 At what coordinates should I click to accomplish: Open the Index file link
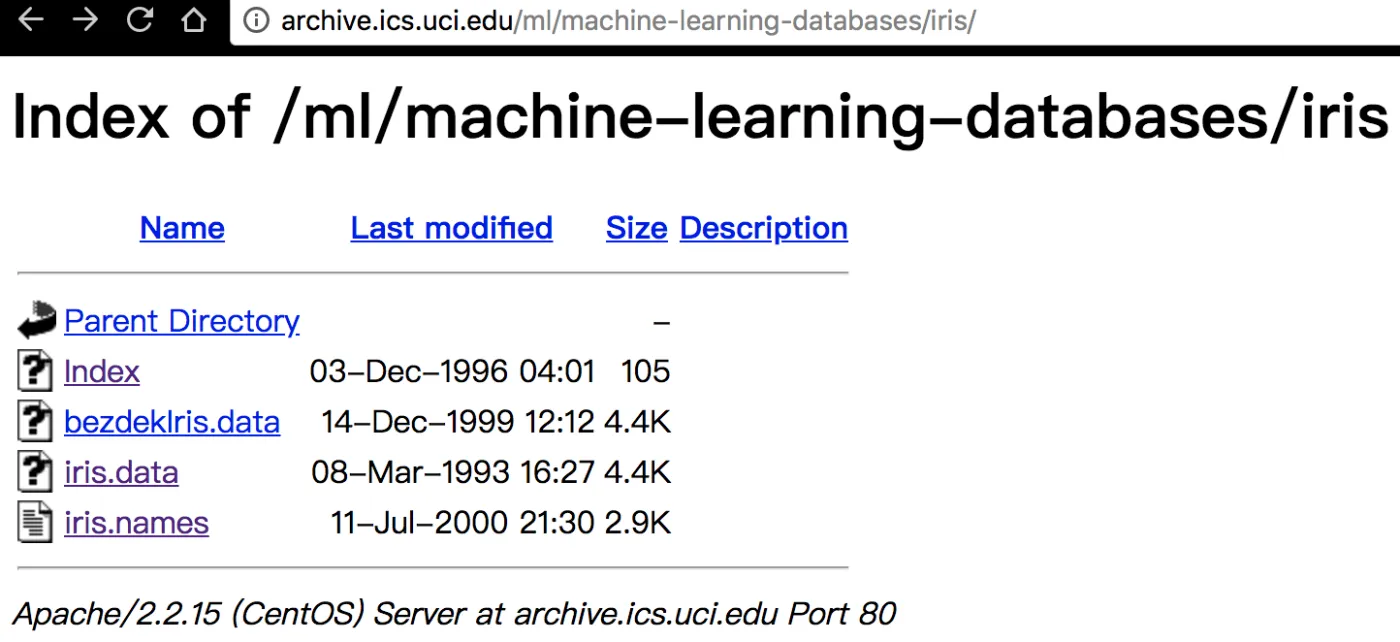102,372
